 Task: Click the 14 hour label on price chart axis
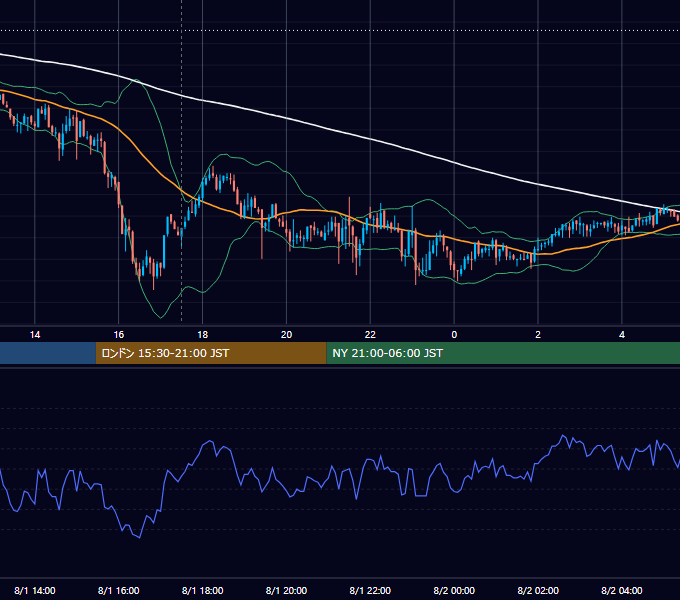coord(35,335)
